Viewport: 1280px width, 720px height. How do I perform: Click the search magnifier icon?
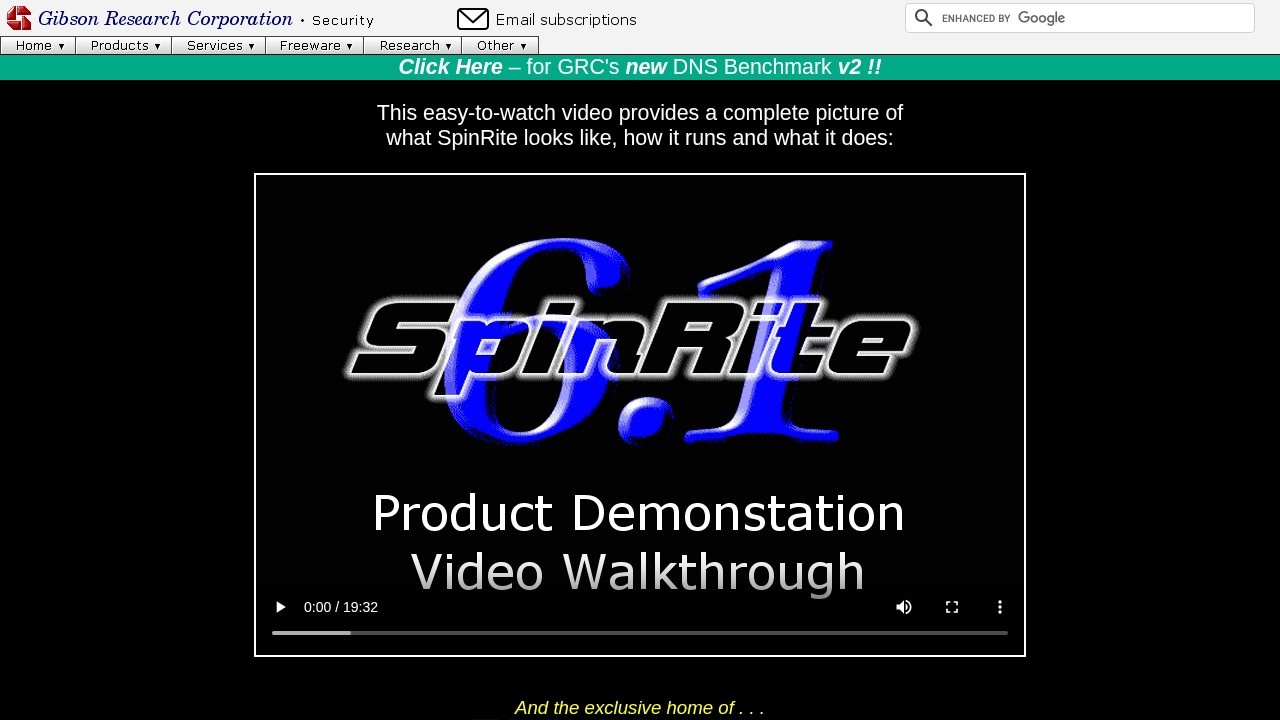[x=924, y=18]
